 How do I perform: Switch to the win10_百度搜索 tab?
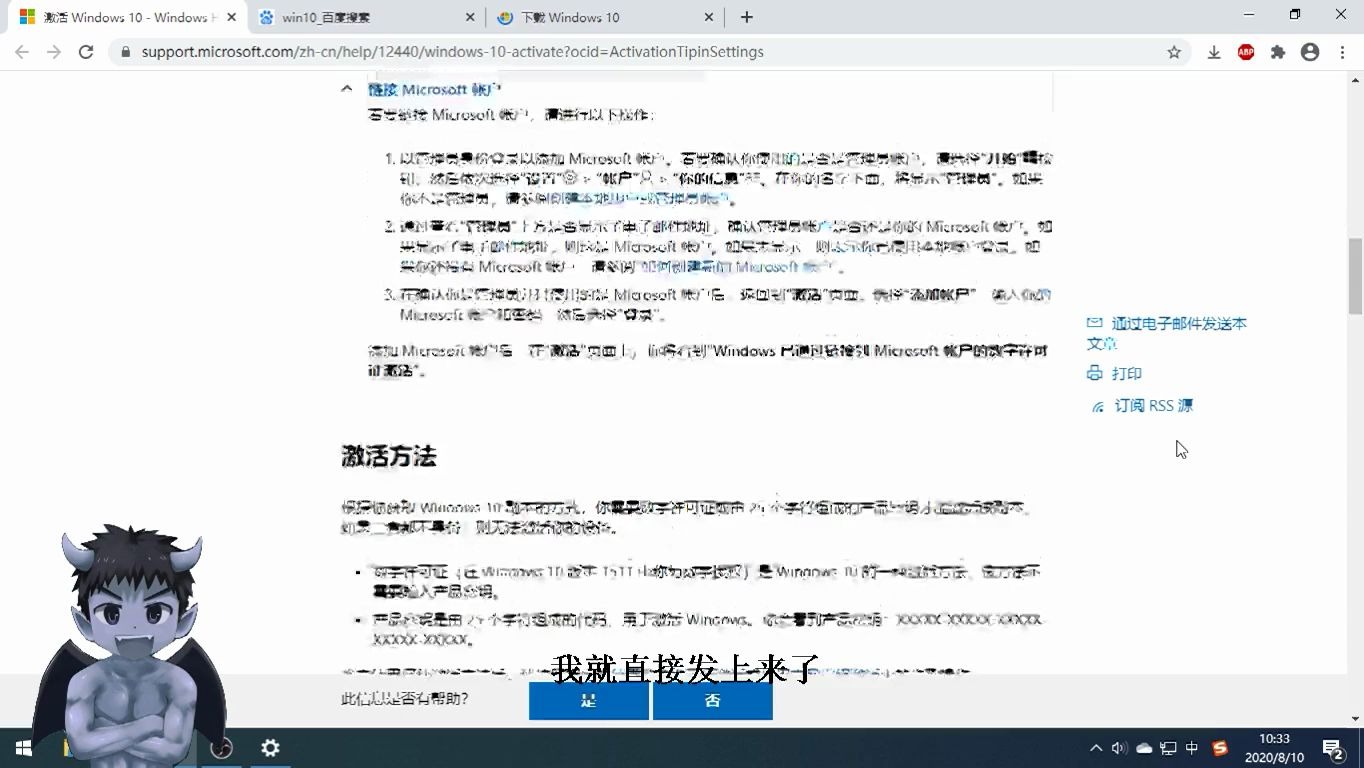[366, 17]
